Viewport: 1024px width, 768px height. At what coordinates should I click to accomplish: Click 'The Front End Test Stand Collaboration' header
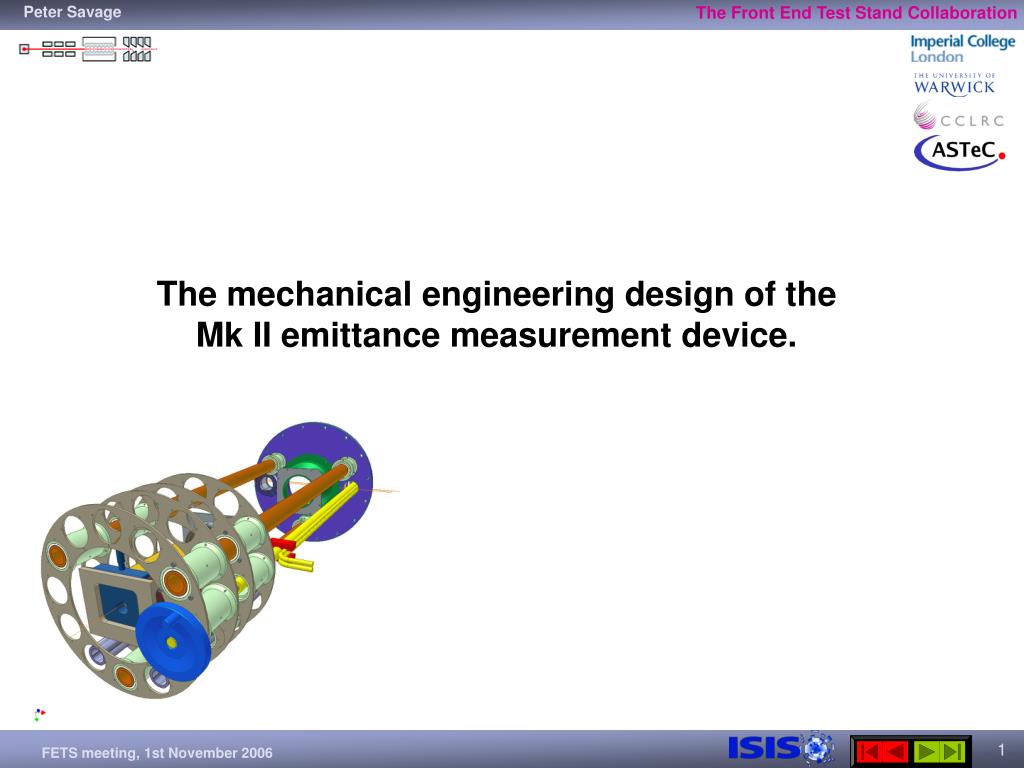[x=856, y=12]
